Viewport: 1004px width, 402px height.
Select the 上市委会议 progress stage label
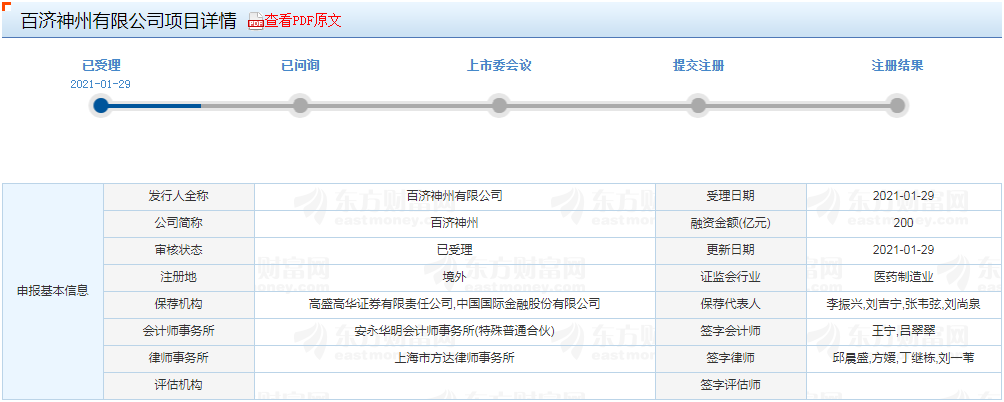(x=499, y=65)
